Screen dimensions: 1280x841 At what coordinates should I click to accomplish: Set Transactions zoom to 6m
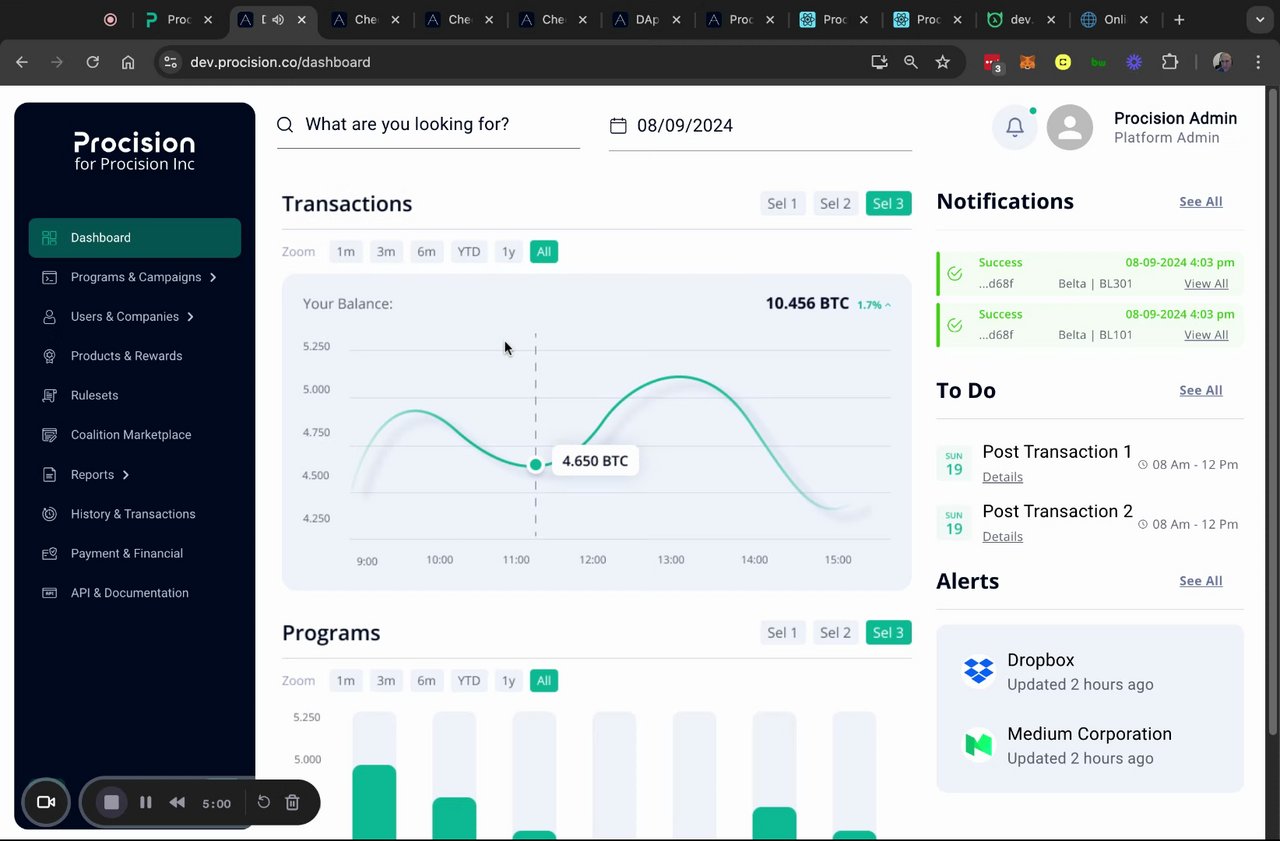coord(426,252)
